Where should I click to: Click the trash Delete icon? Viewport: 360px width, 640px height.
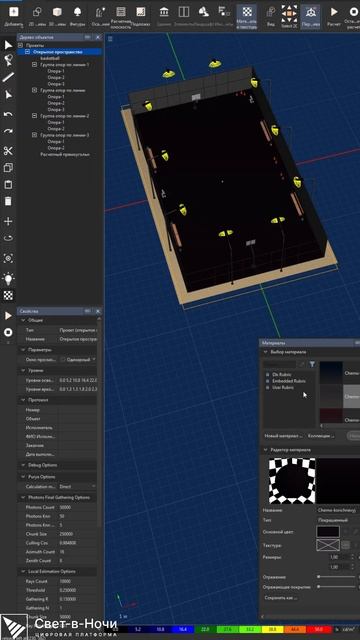coord(8,201)
